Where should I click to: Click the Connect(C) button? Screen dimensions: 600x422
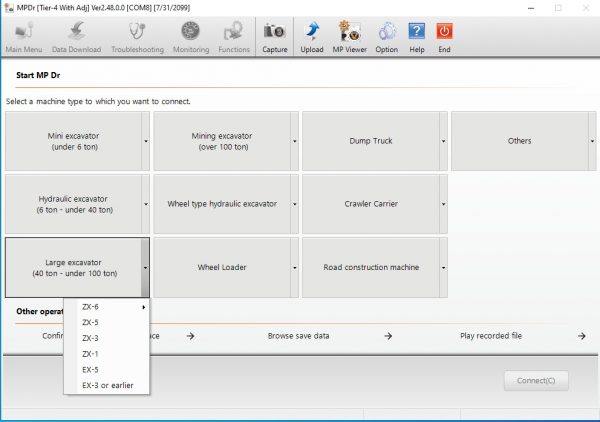pos(536,381)
